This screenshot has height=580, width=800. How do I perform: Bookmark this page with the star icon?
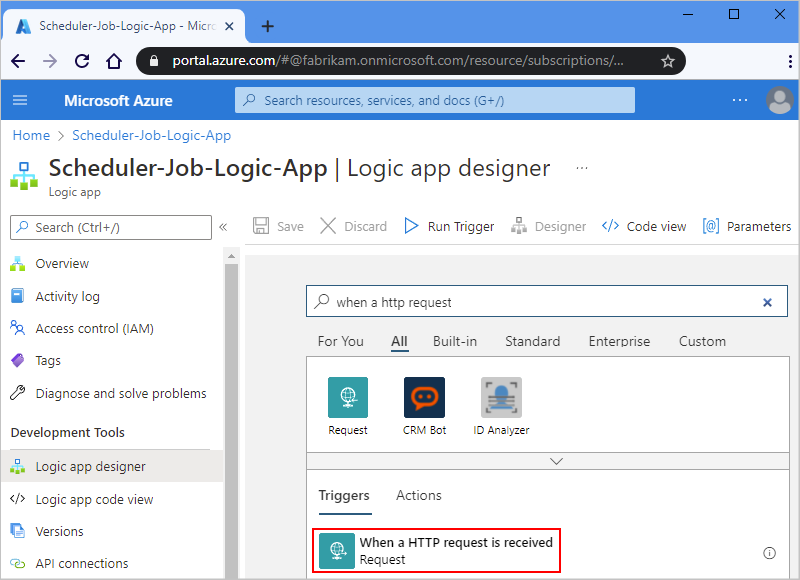point(667,61)
